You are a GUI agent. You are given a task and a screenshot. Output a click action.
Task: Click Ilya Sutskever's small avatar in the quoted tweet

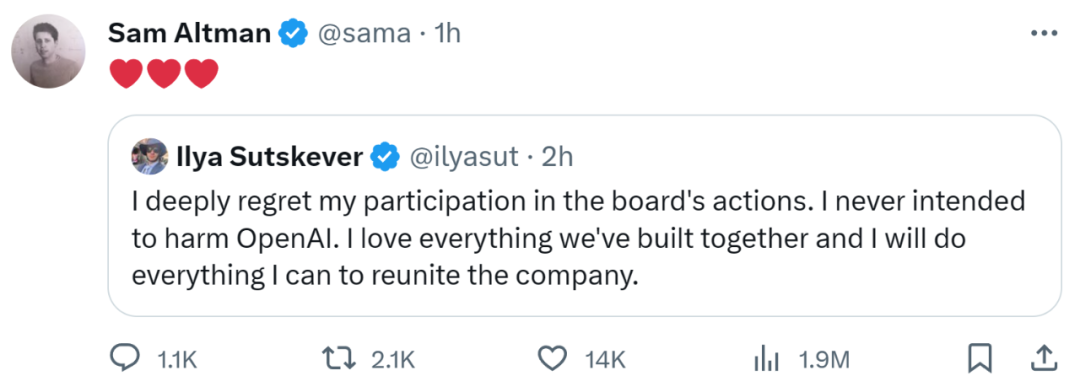[x=149, y=156]
